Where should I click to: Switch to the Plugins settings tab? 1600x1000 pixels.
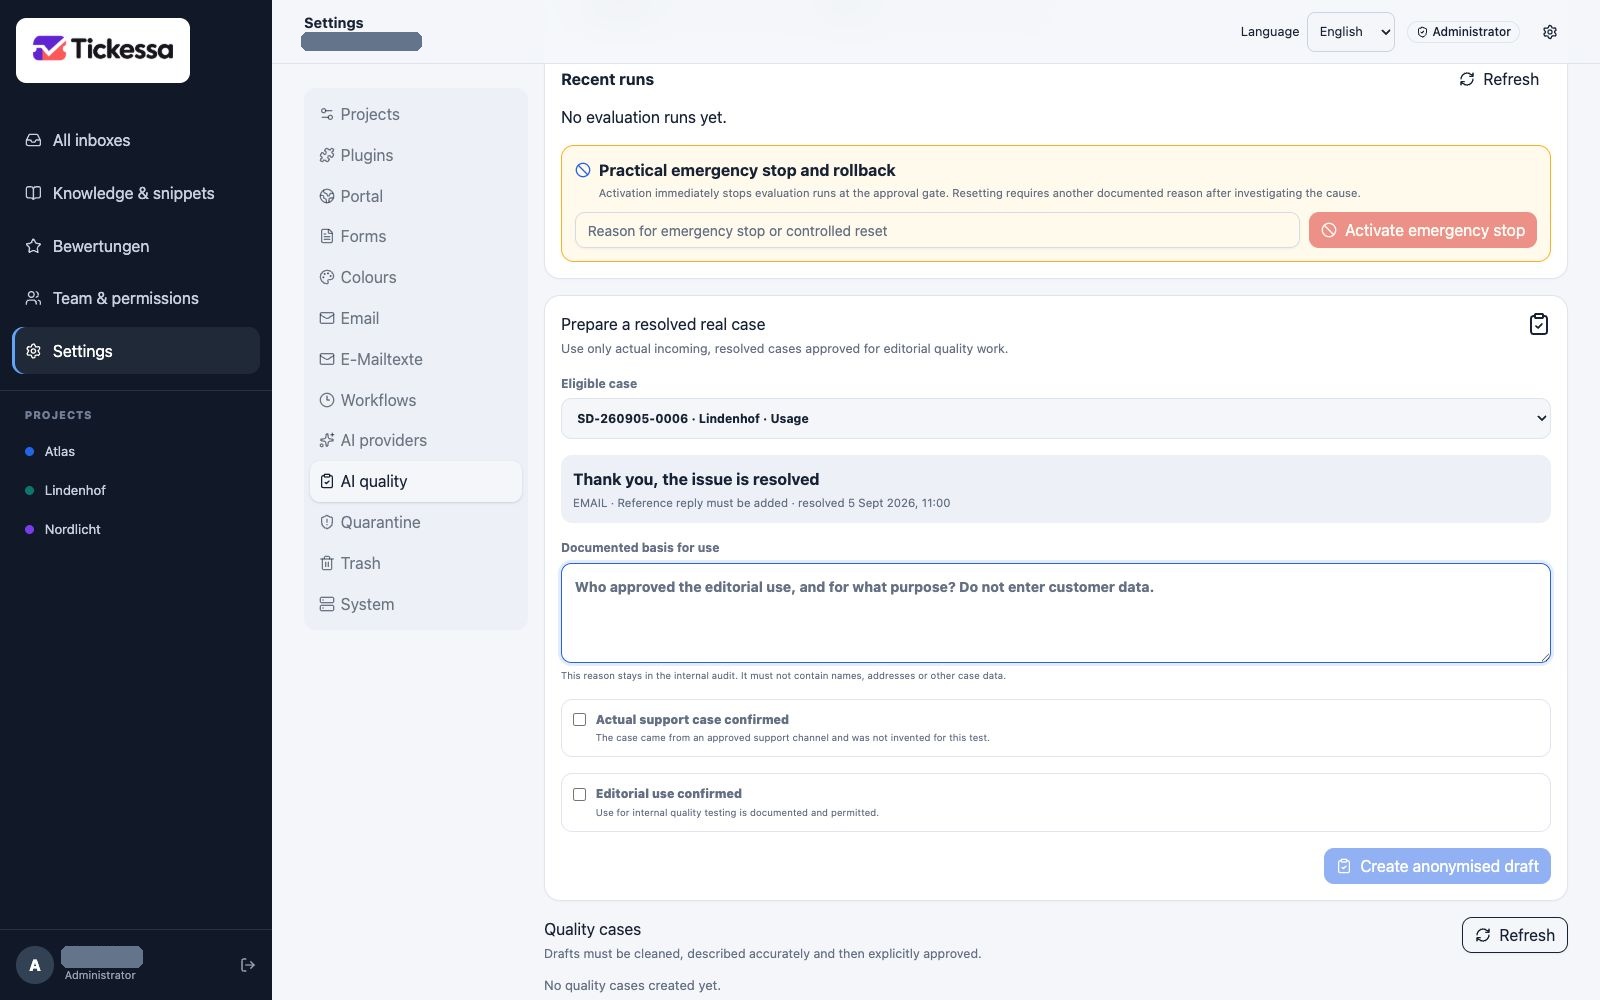click(x=416, y=155)
